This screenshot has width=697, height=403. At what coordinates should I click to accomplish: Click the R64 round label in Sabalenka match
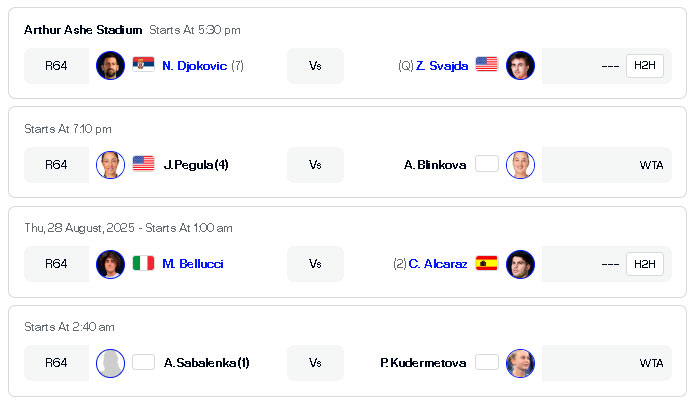click(x=56, y=363)
